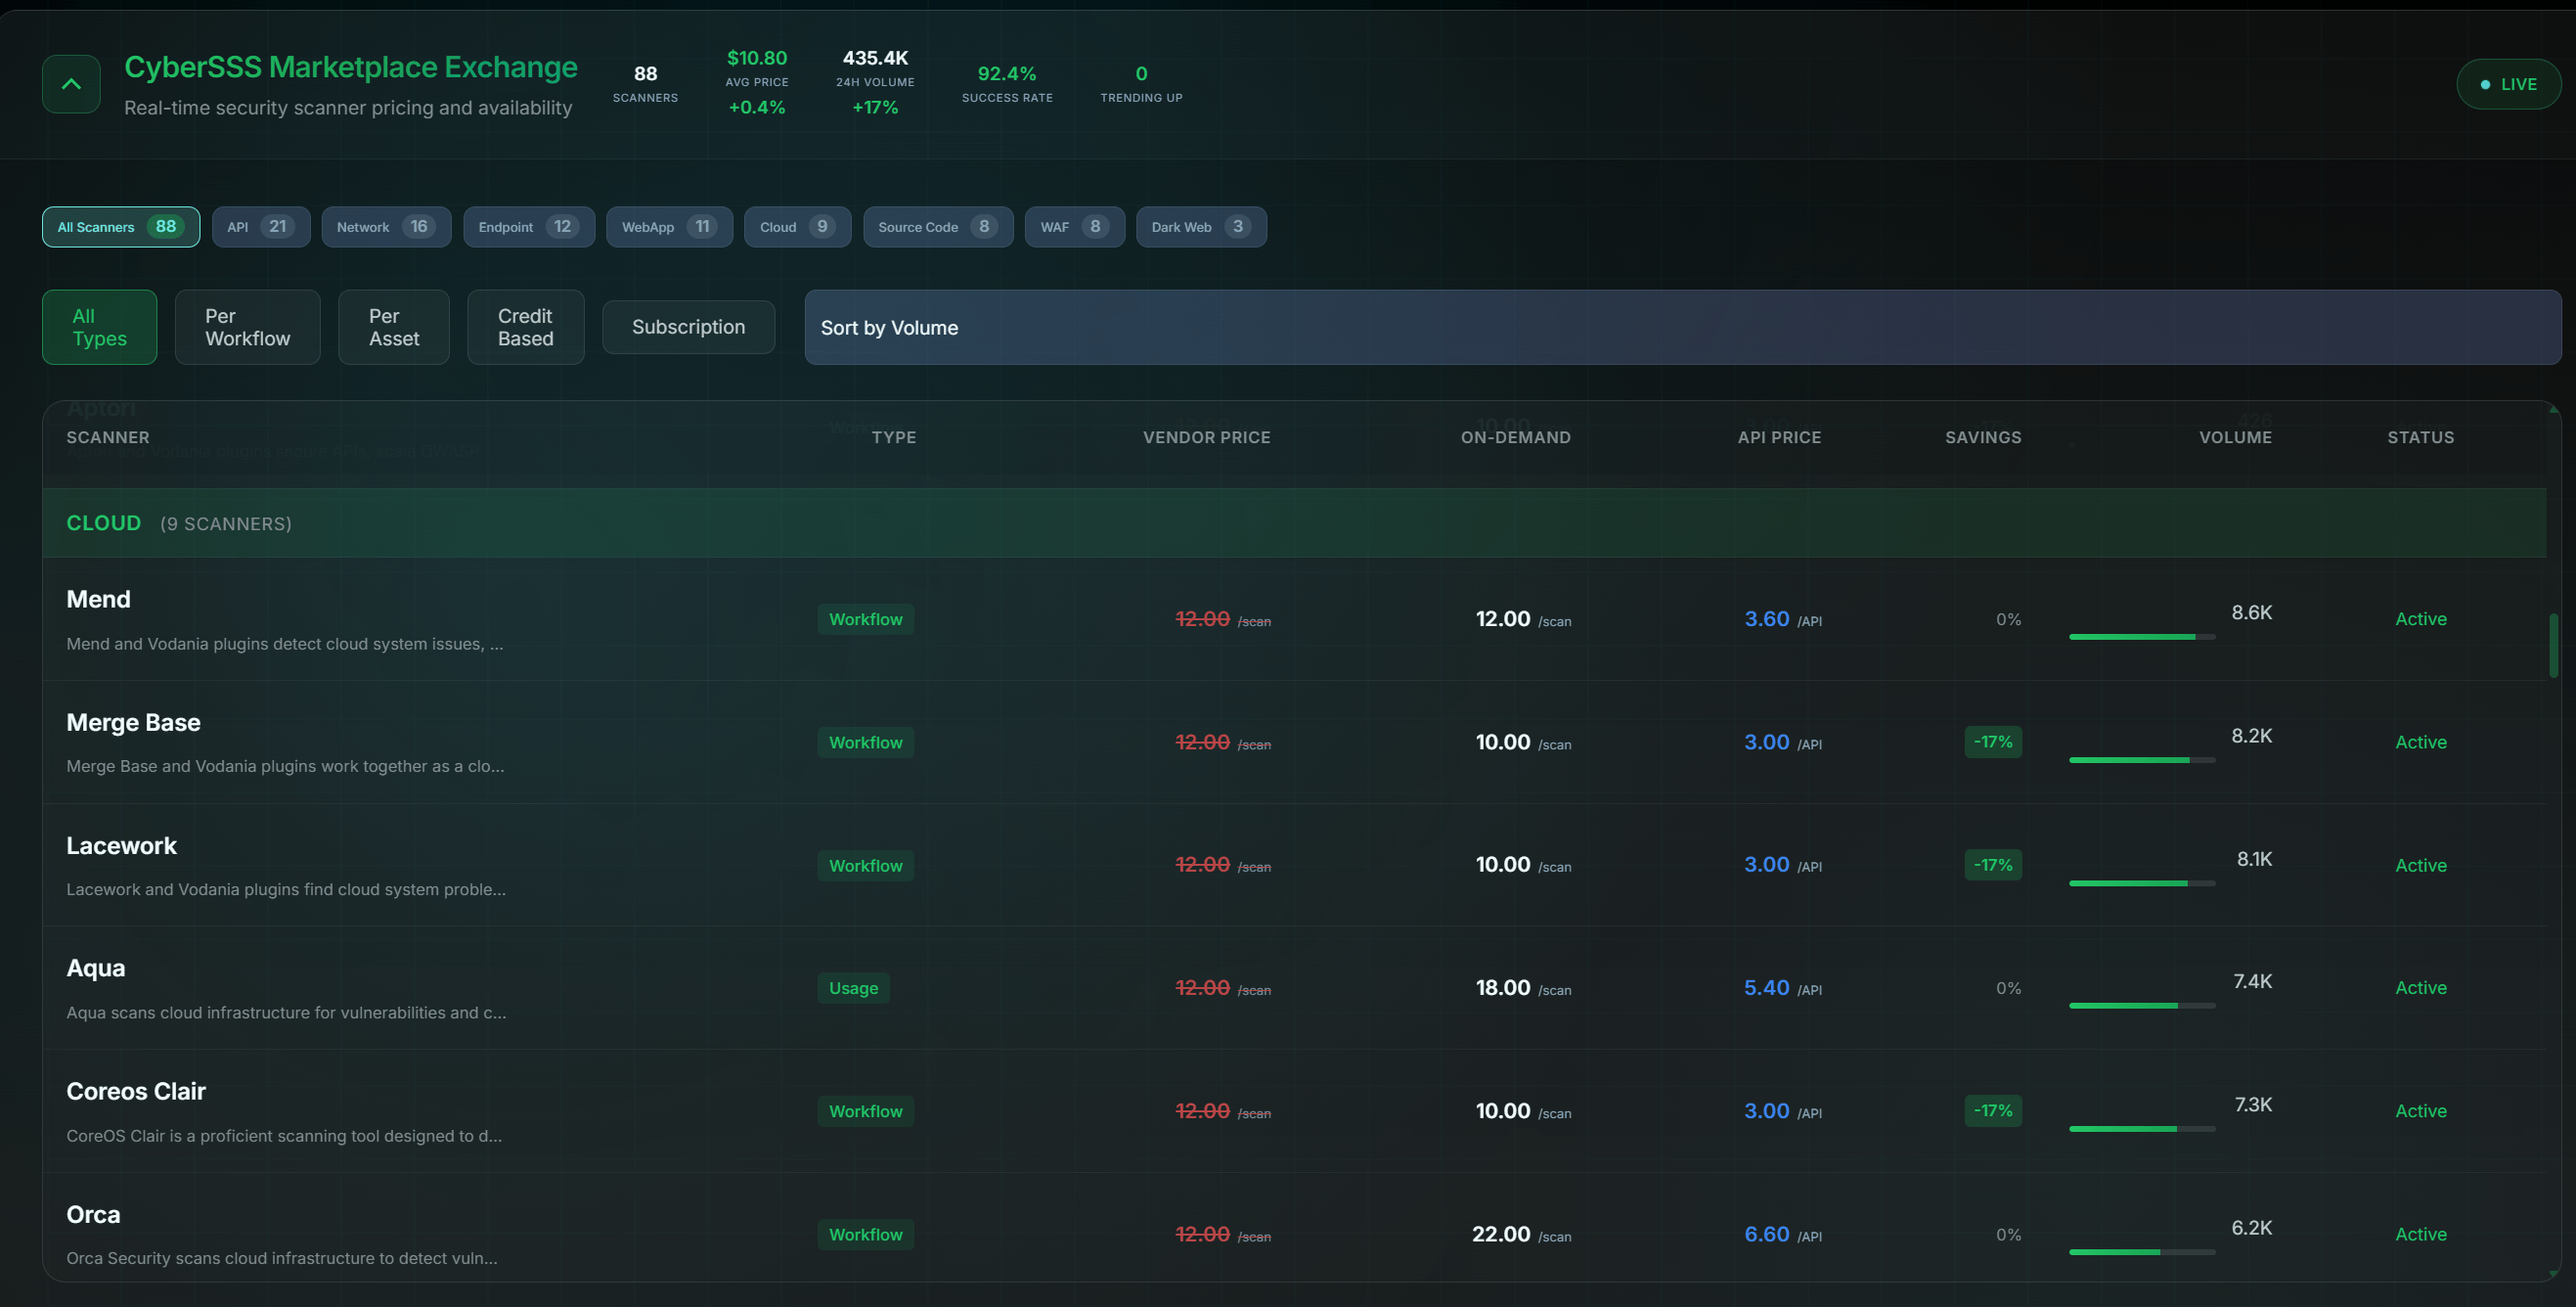
Task: Filter scanners by Endpoint category
Action: pyautogui.click(x=529, y=227)
